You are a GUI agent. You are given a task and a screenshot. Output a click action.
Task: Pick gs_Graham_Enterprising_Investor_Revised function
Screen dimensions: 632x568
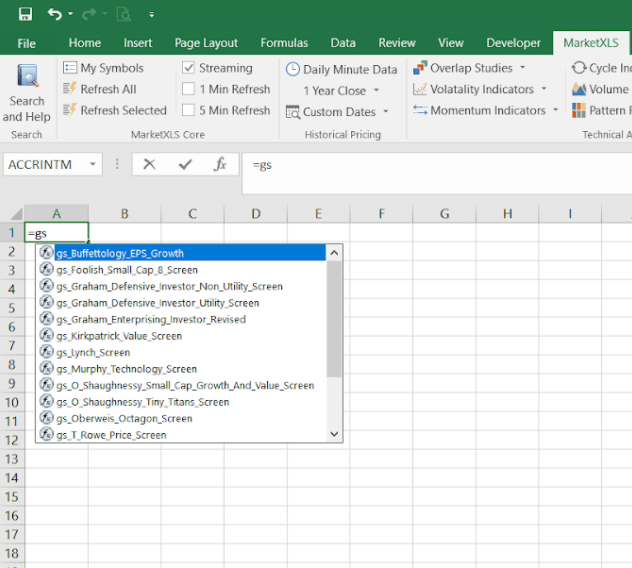tap(181, 319)
